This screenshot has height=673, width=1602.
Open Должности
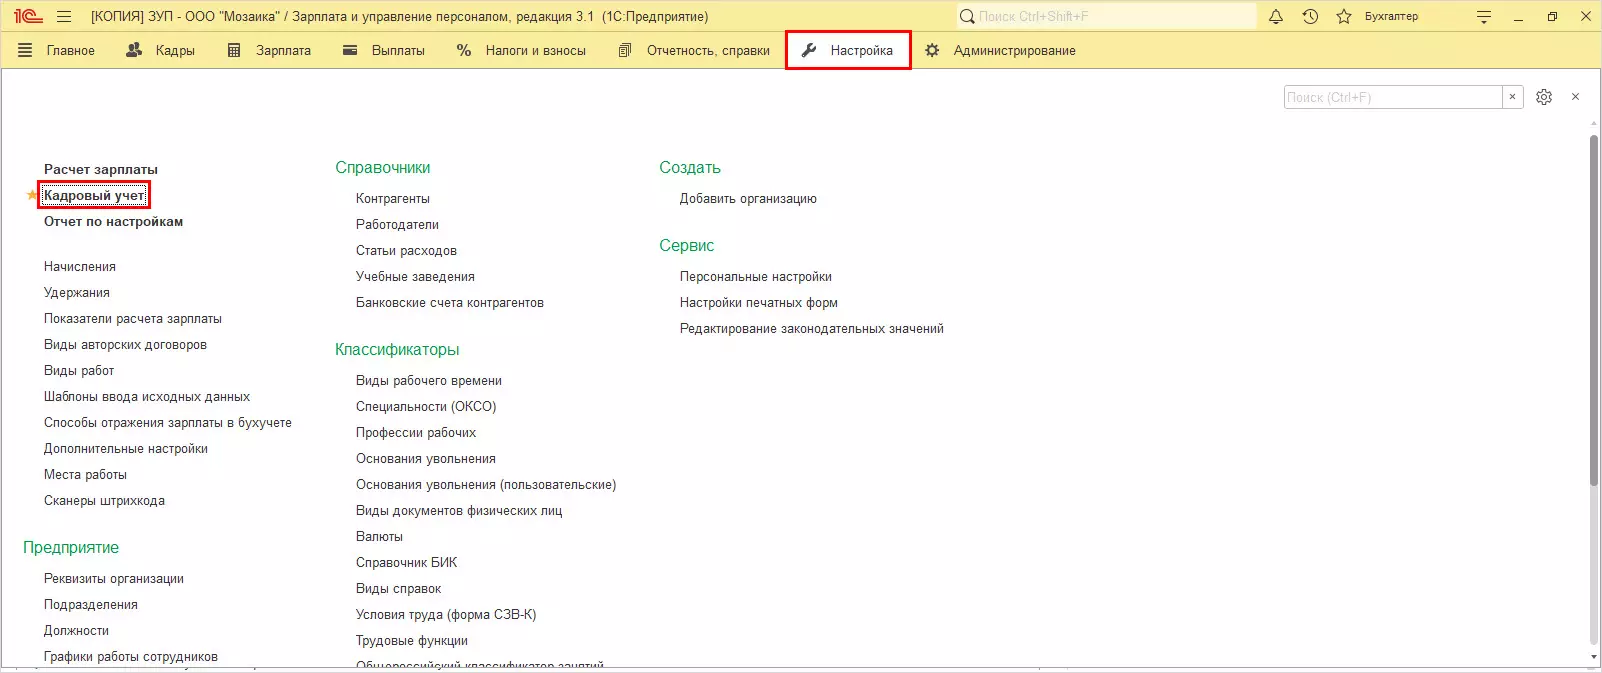(x=76, y=630)
